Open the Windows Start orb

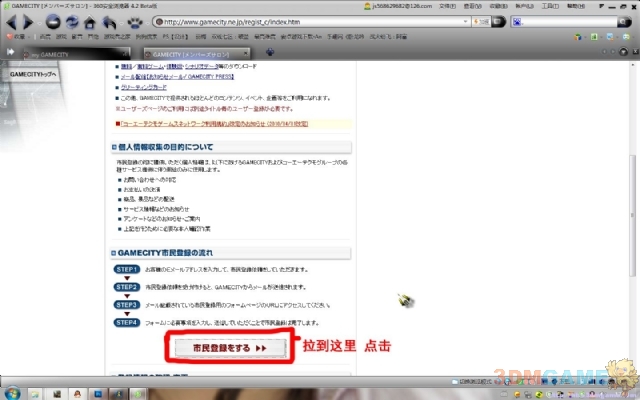click(12, 389)
